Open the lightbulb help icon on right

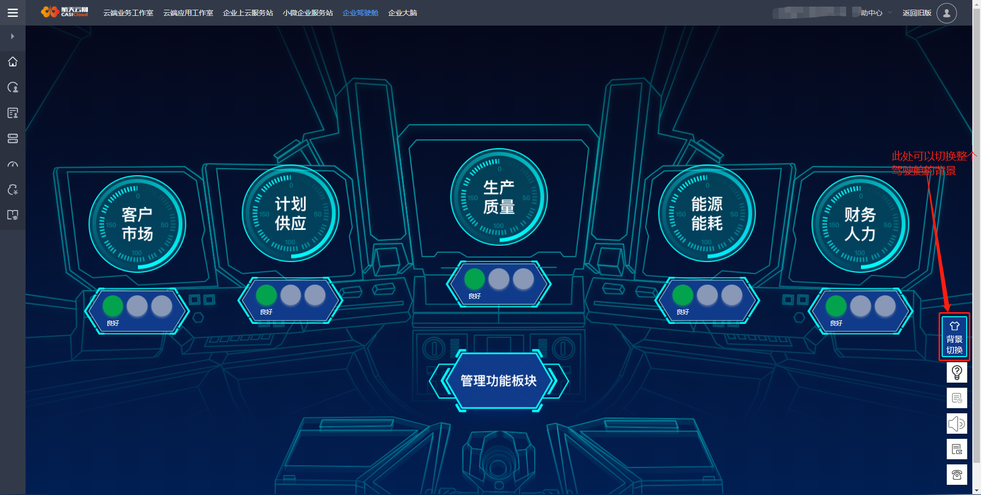[x=956, y=373]
